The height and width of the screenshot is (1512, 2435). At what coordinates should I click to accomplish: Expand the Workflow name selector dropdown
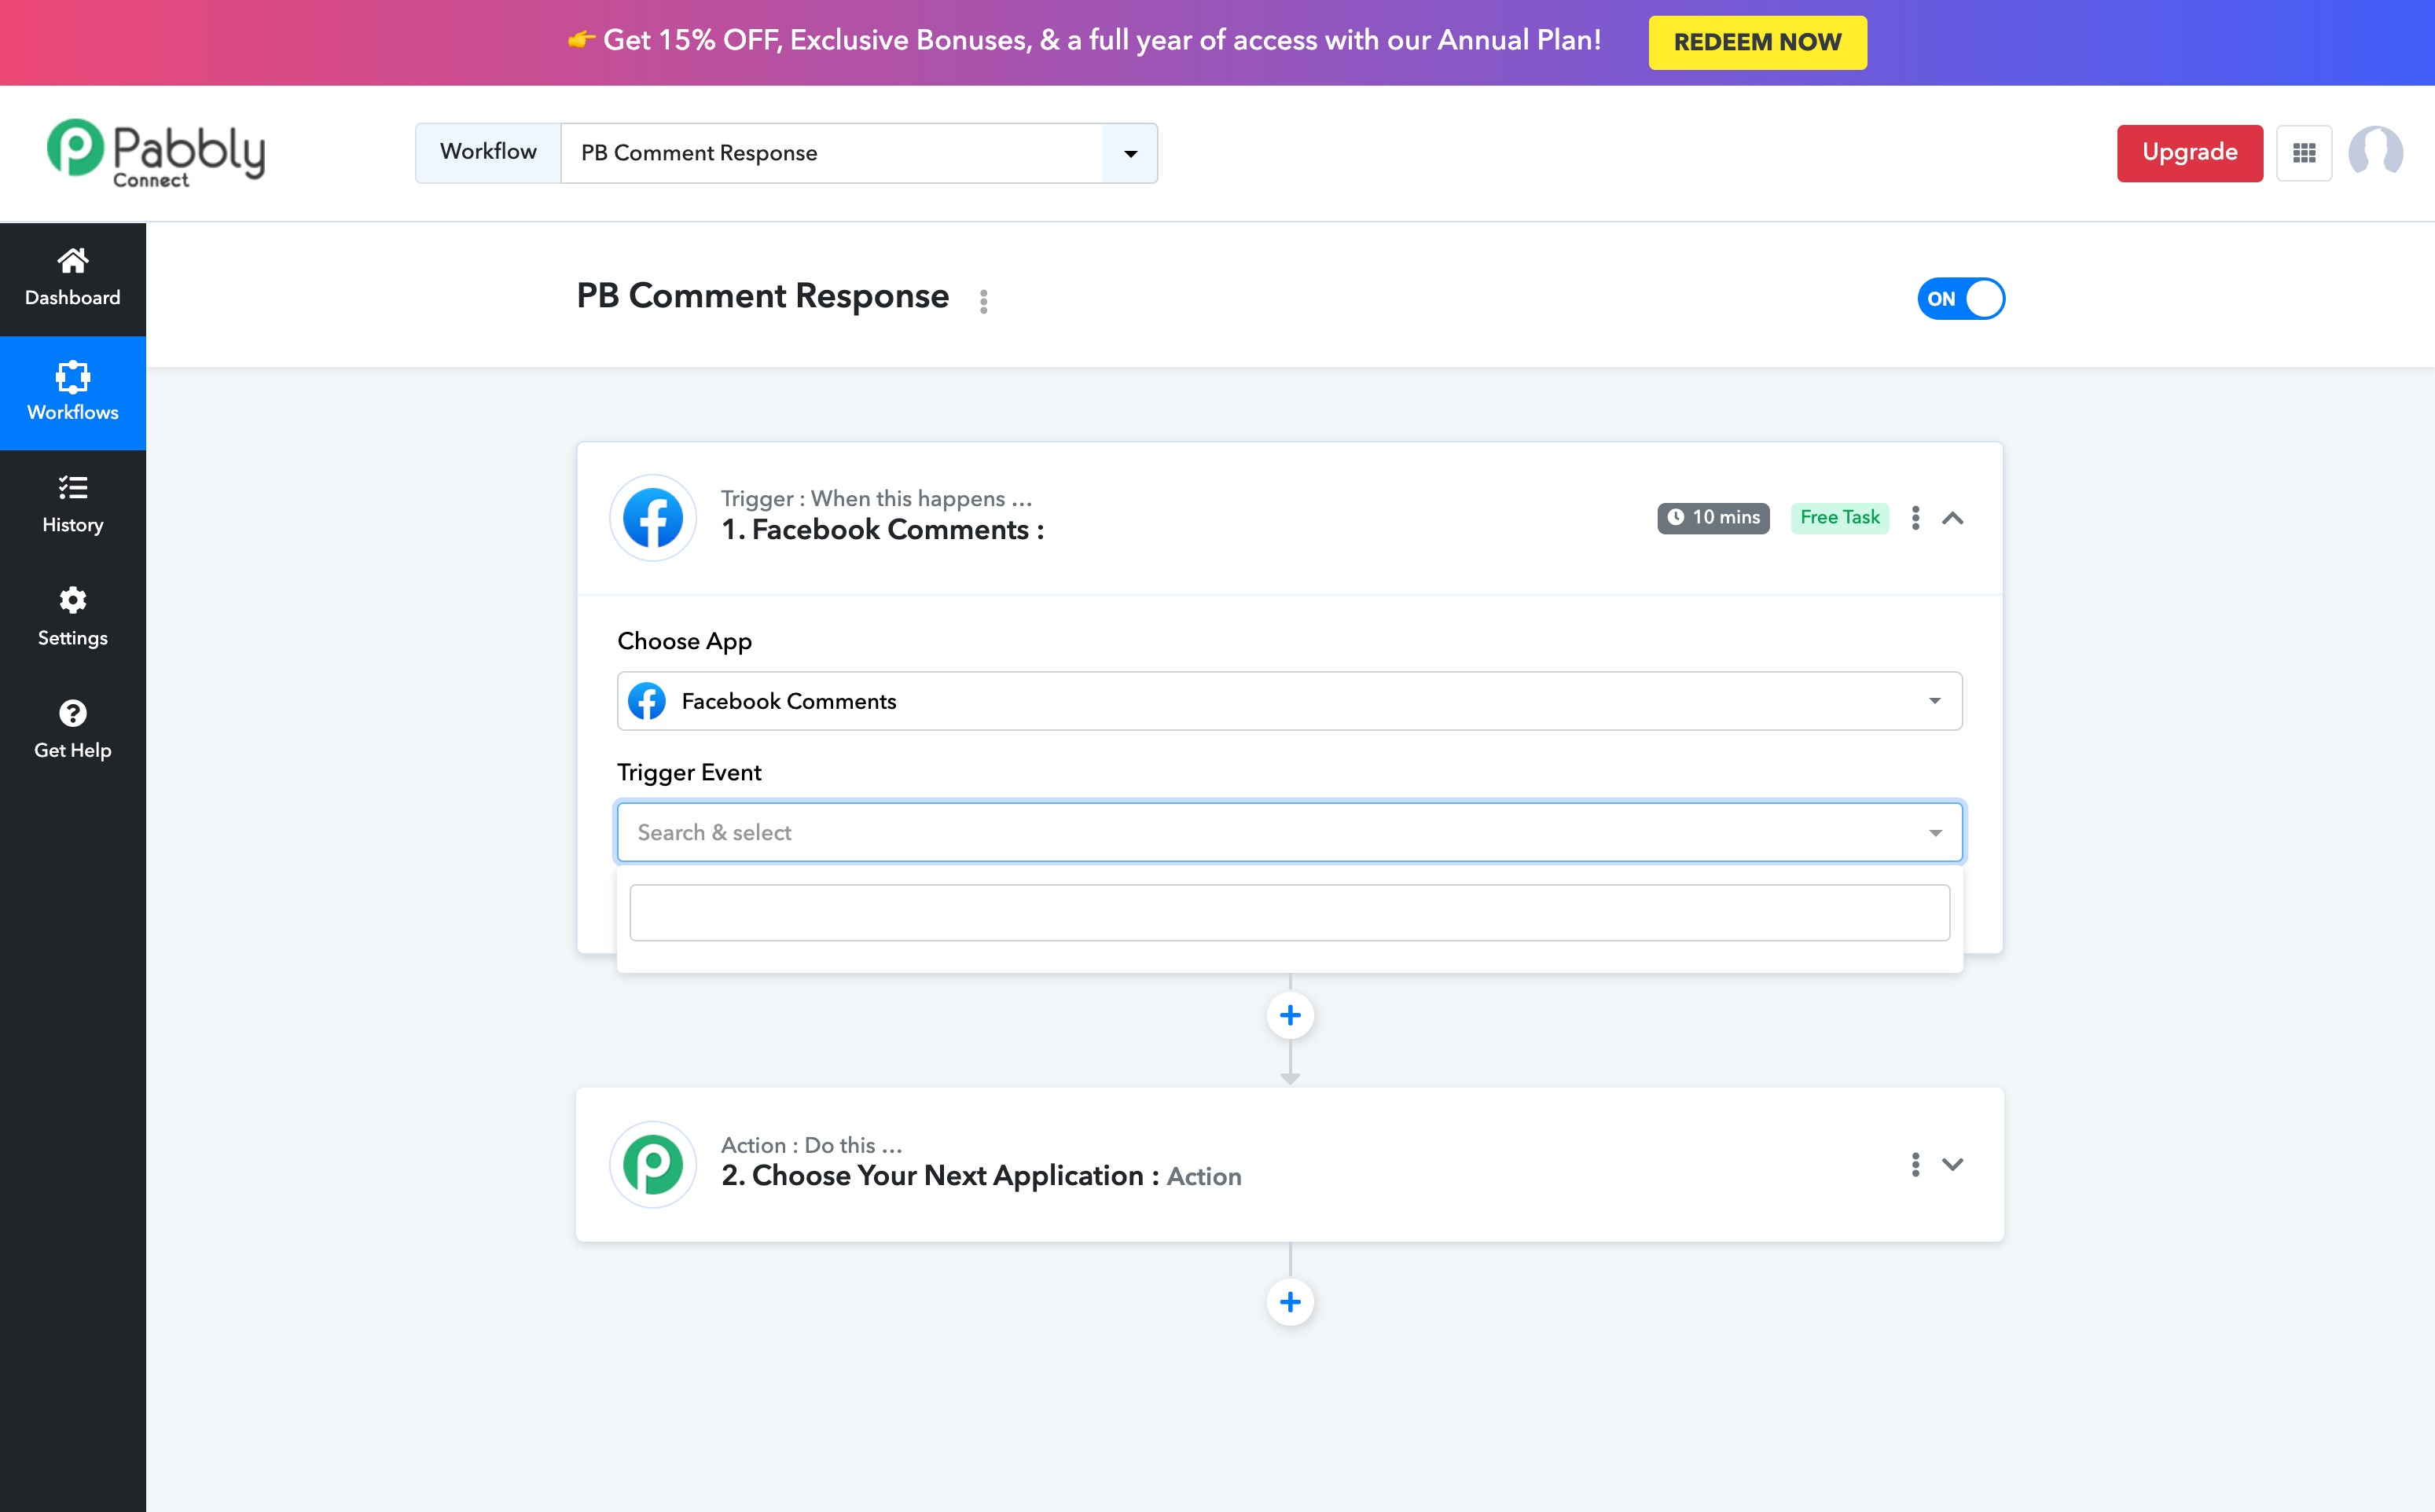[1130, 153]
